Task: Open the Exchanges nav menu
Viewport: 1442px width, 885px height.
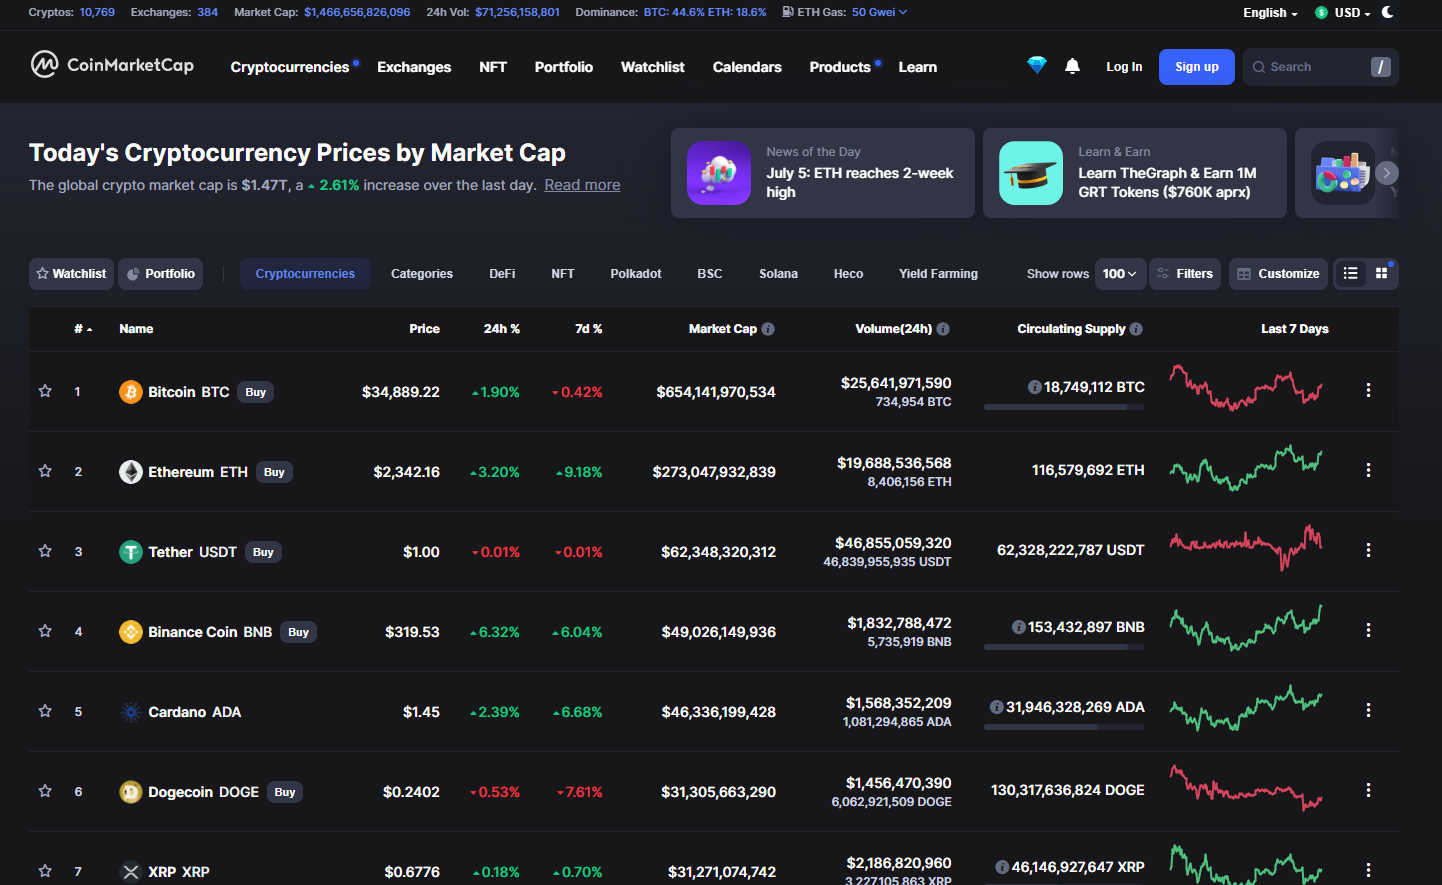Action: click(x=414, y=67)
